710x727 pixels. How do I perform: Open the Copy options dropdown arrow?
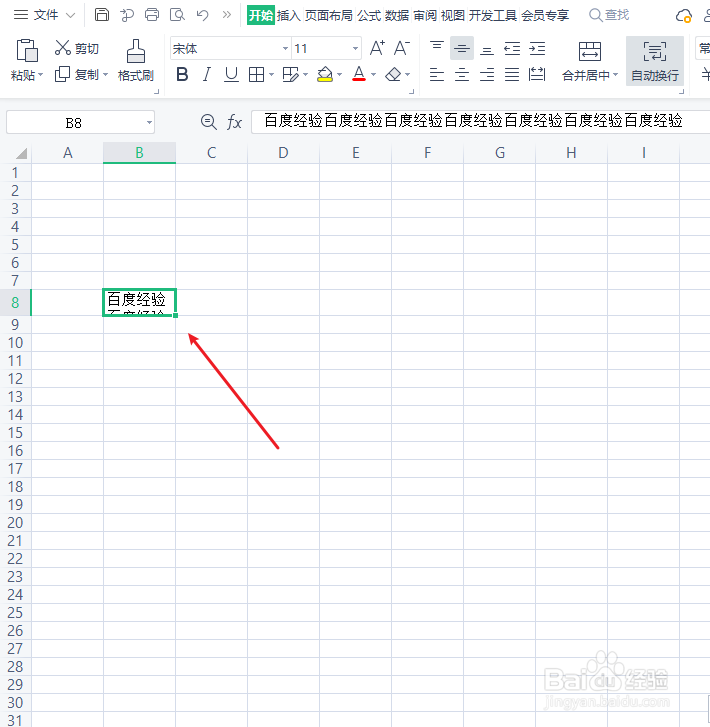tap(106, 75)
